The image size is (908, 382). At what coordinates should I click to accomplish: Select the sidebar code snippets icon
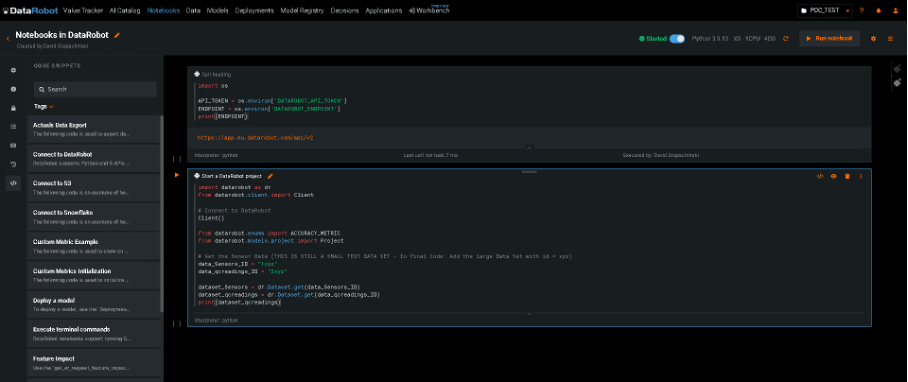(x=13, y=183)
